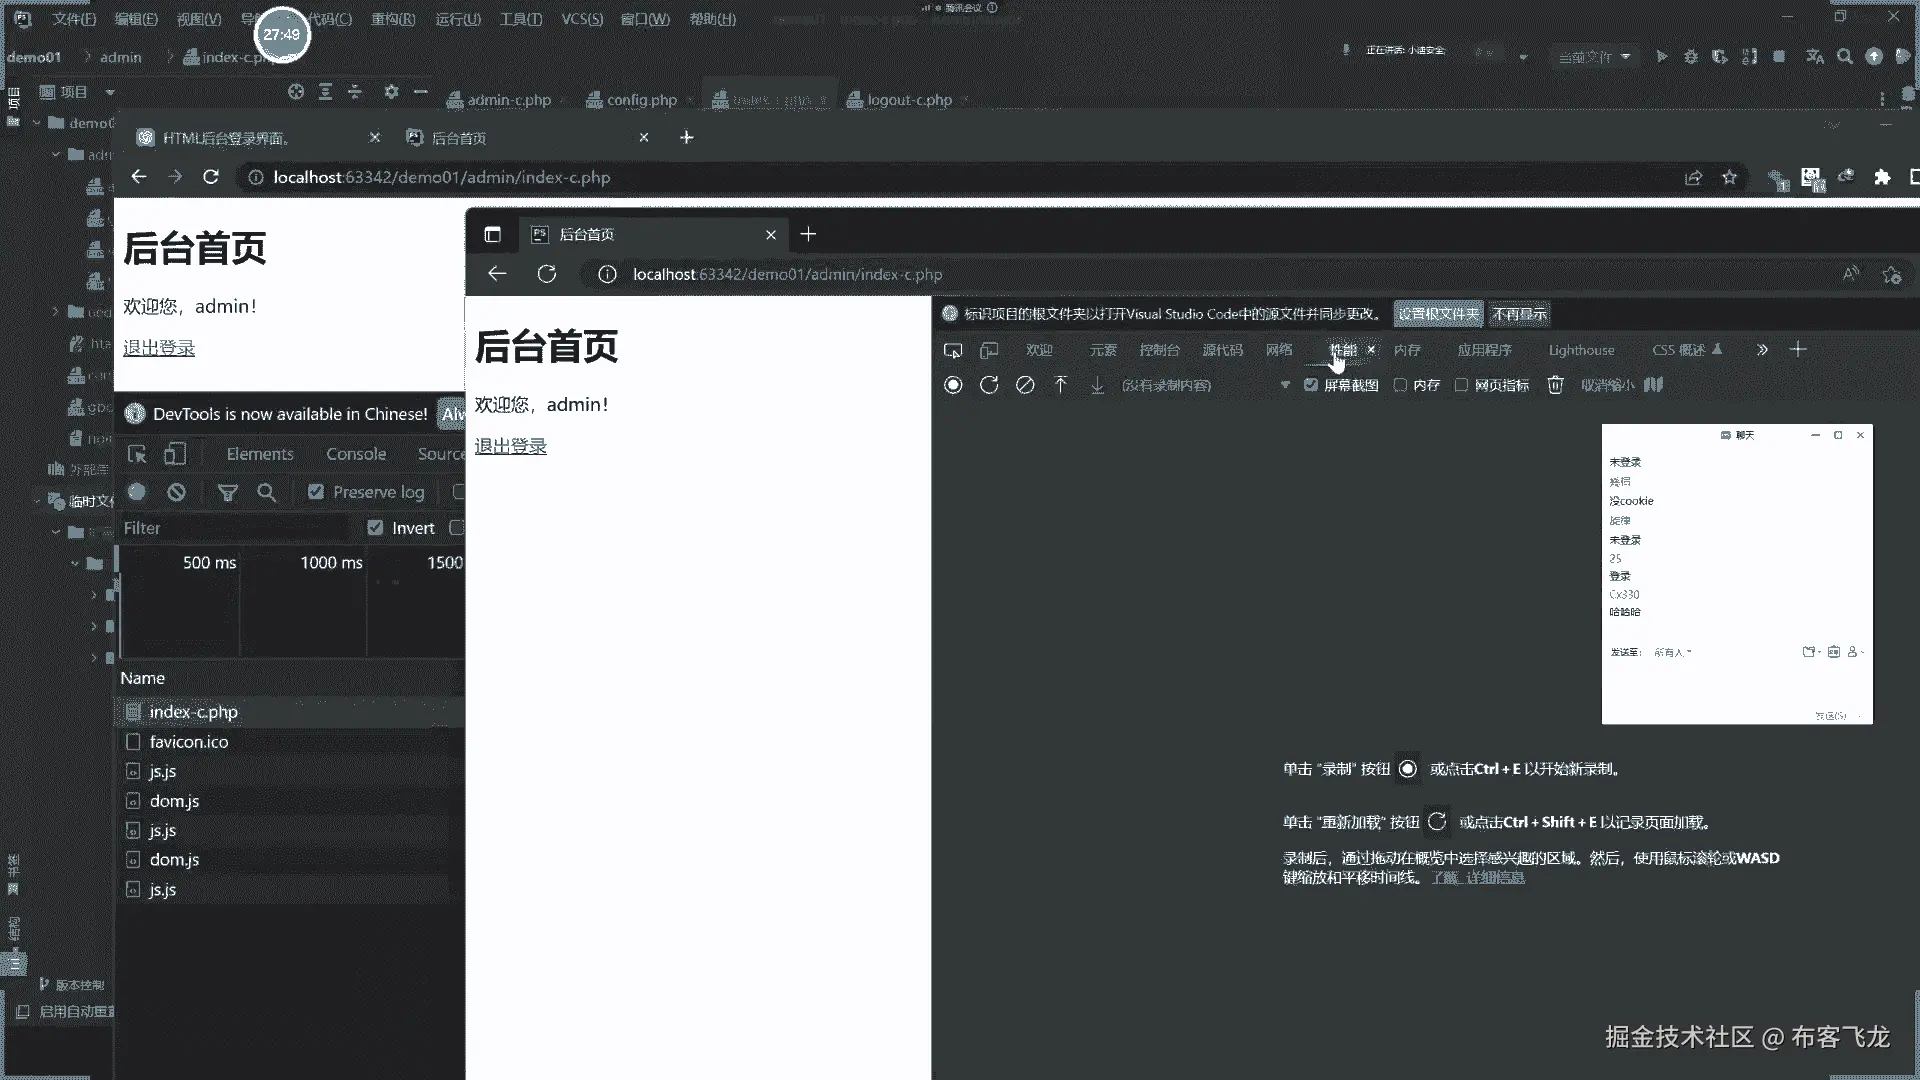Open the 项目 view dropdown in IDE
Viewport: 1920px width, 1080px height.
click(x=110, y=92)
